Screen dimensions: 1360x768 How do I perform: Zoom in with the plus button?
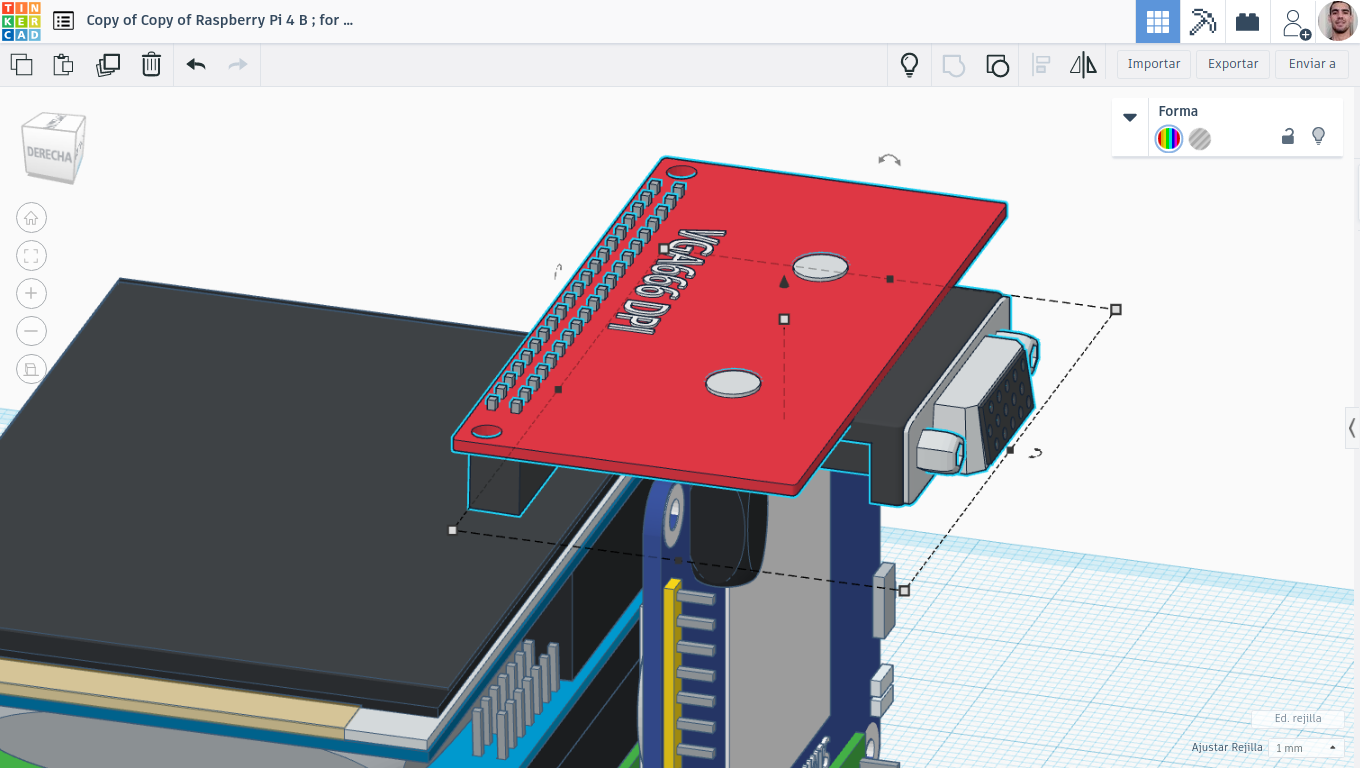click(31, 293)
